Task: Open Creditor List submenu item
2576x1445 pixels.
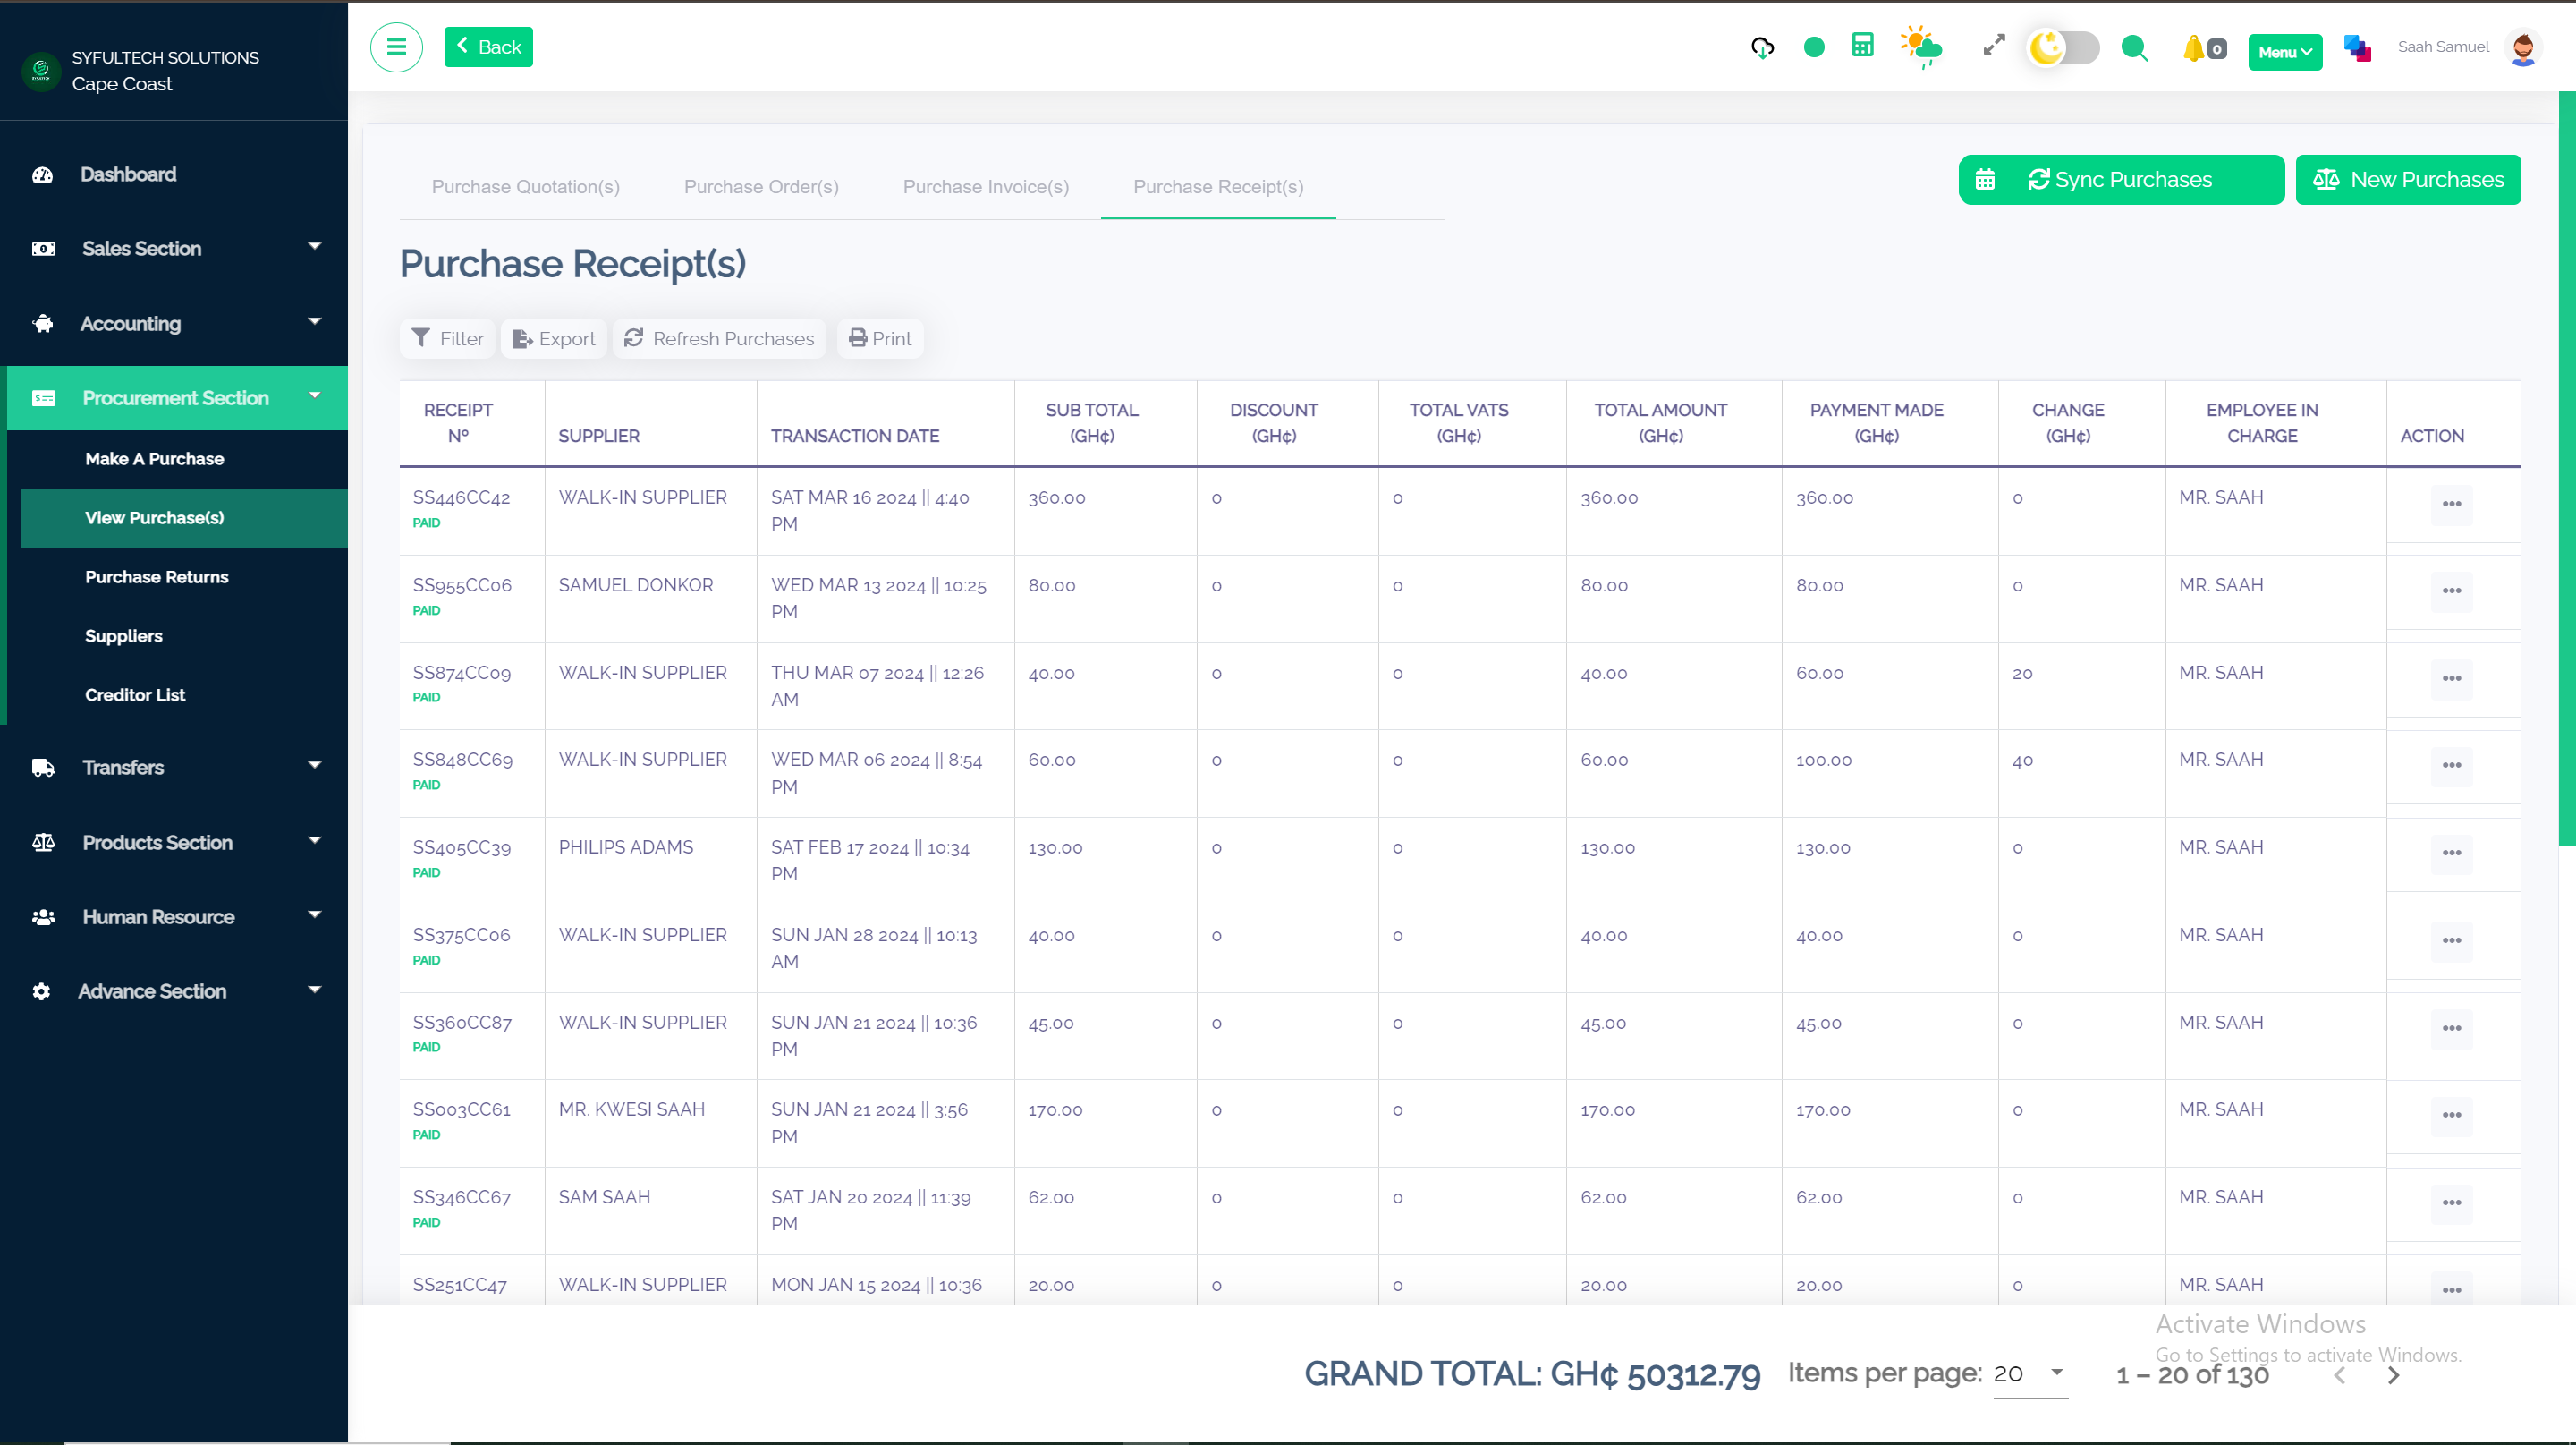Action: point(135,695)
